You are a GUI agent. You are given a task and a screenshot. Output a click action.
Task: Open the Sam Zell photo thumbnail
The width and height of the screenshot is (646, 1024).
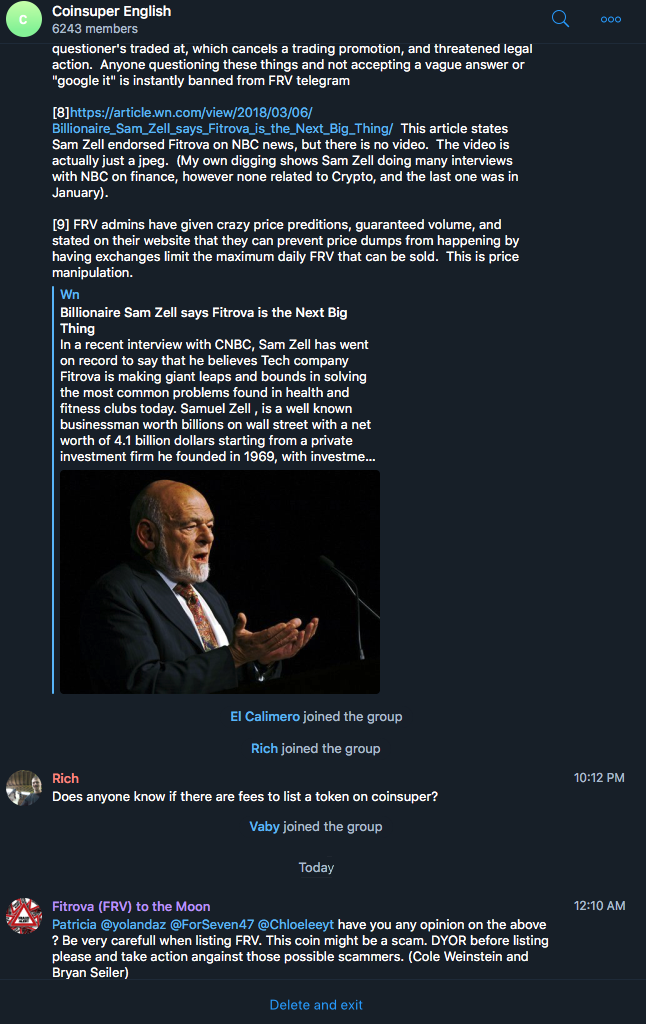pos(219,582)
